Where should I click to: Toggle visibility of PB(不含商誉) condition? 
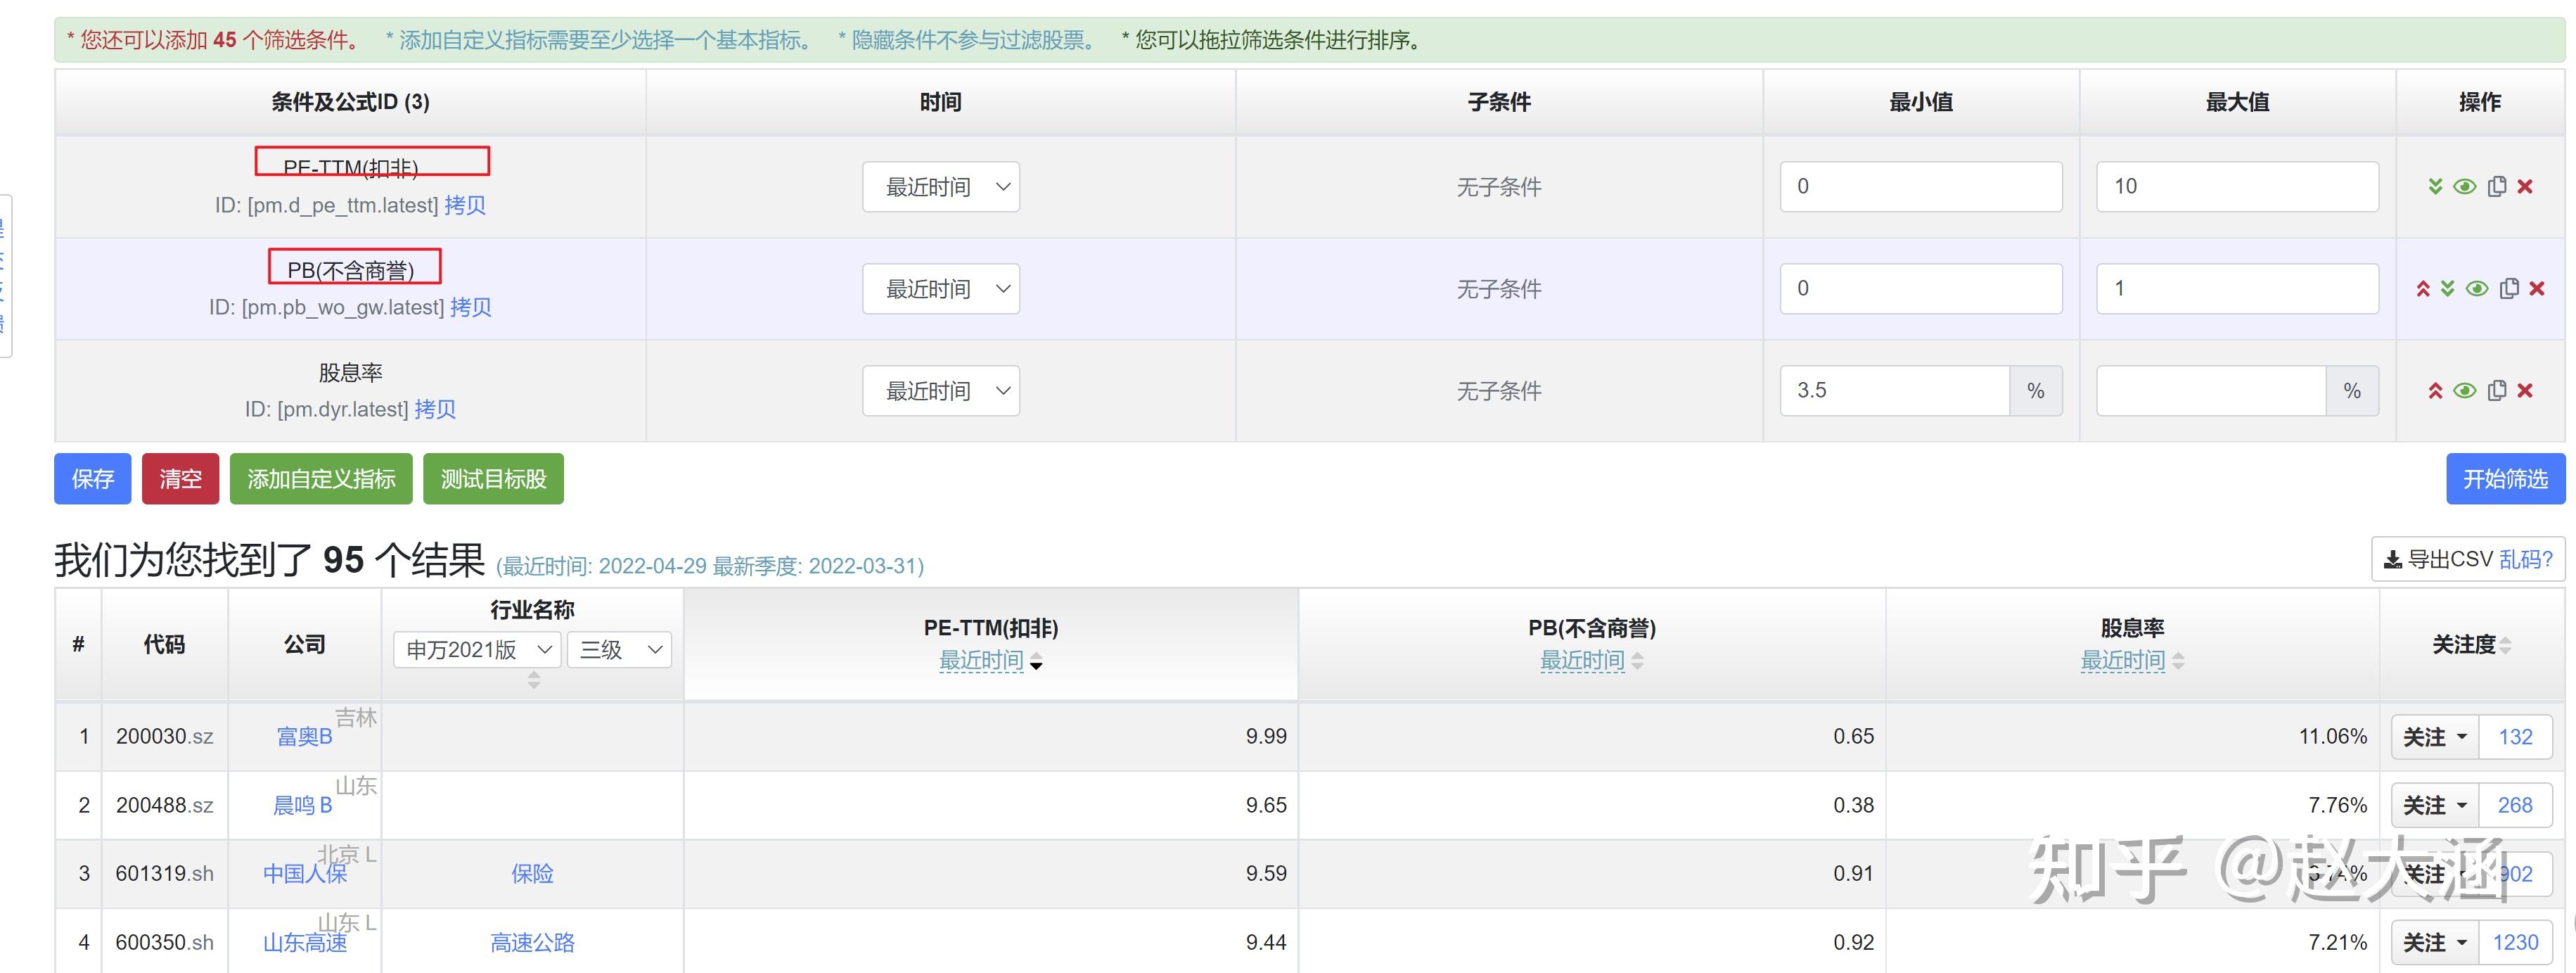click(2477, 289)
